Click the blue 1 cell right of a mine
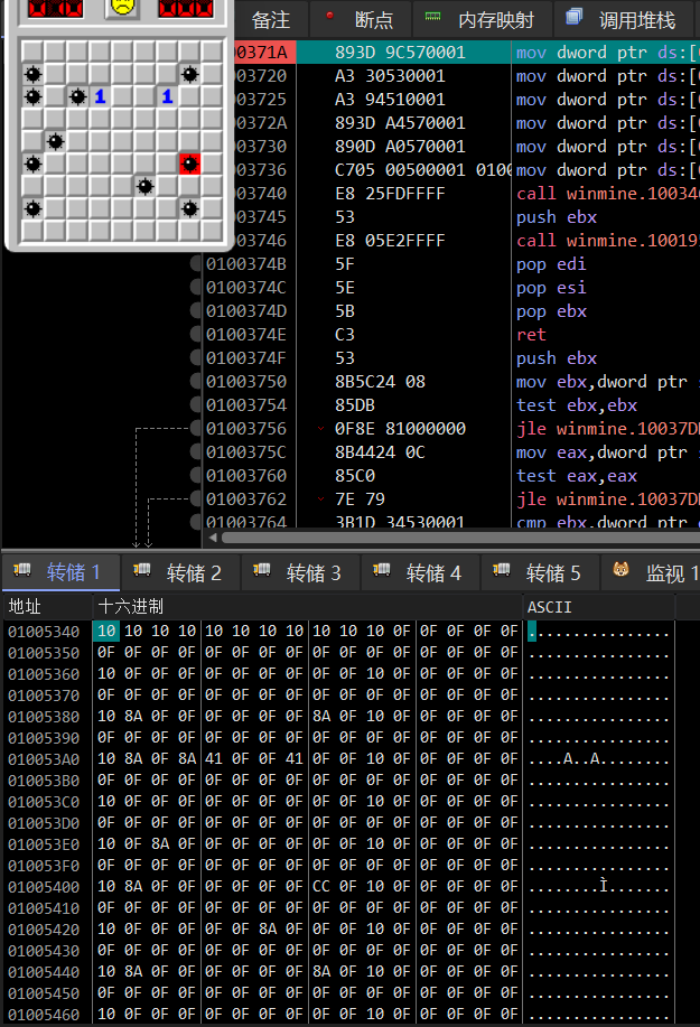The height and width of the screenshot is (1027, 700). coord(100,97)
